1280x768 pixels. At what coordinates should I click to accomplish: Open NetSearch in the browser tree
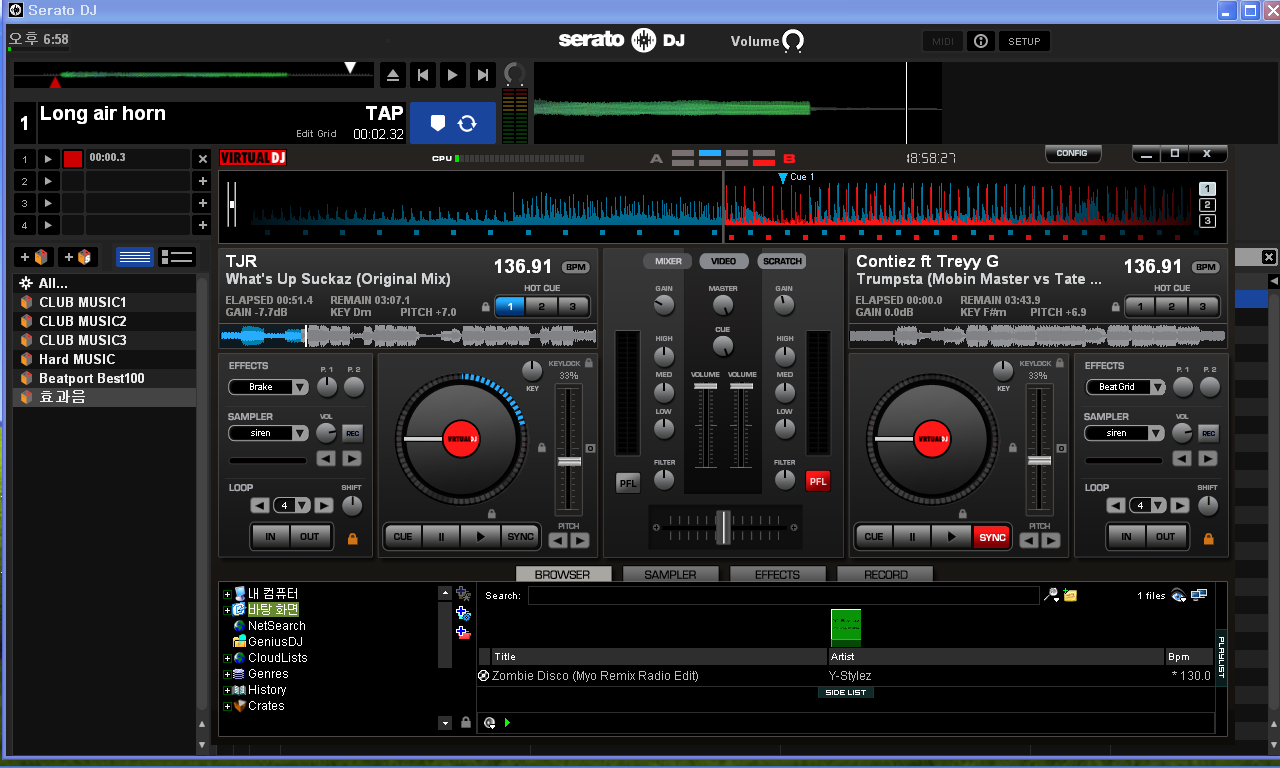click(x=277, y=626)
